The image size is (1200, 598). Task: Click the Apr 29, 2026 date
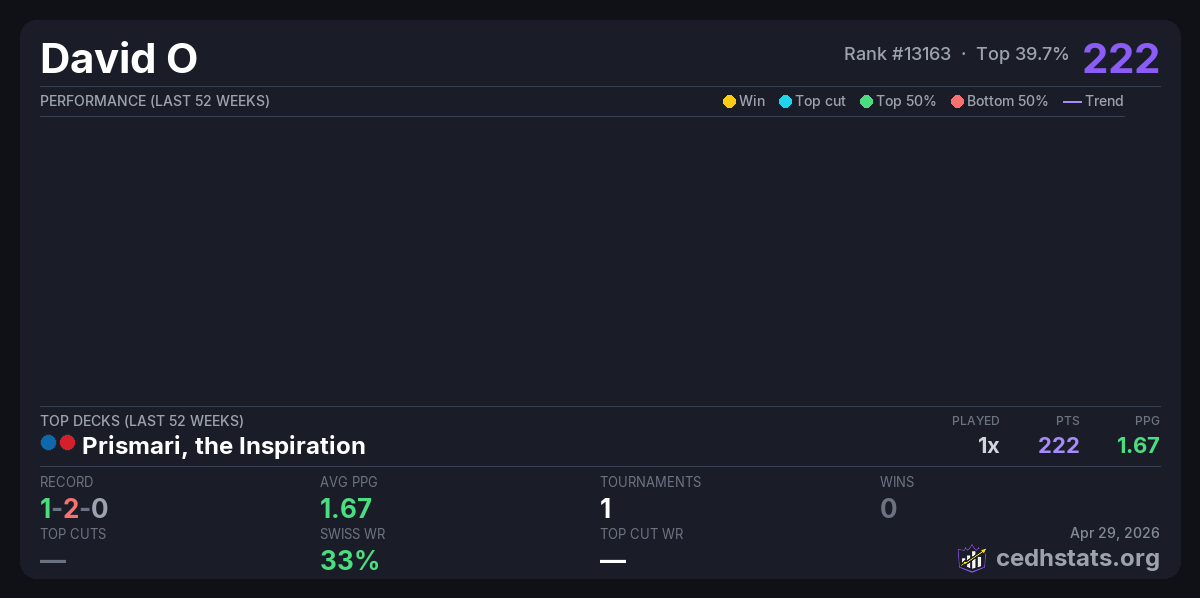(x=1114, y=533)
